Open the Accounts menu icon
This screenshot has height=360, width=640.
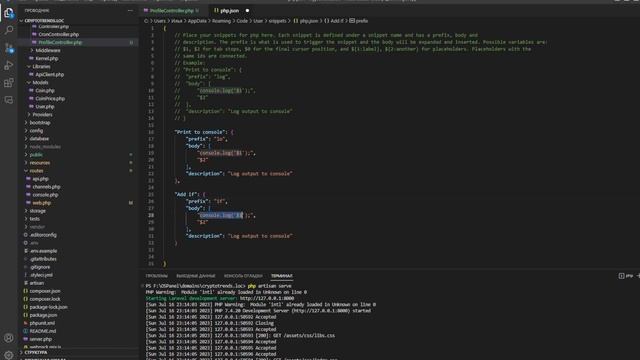(9, 338)
